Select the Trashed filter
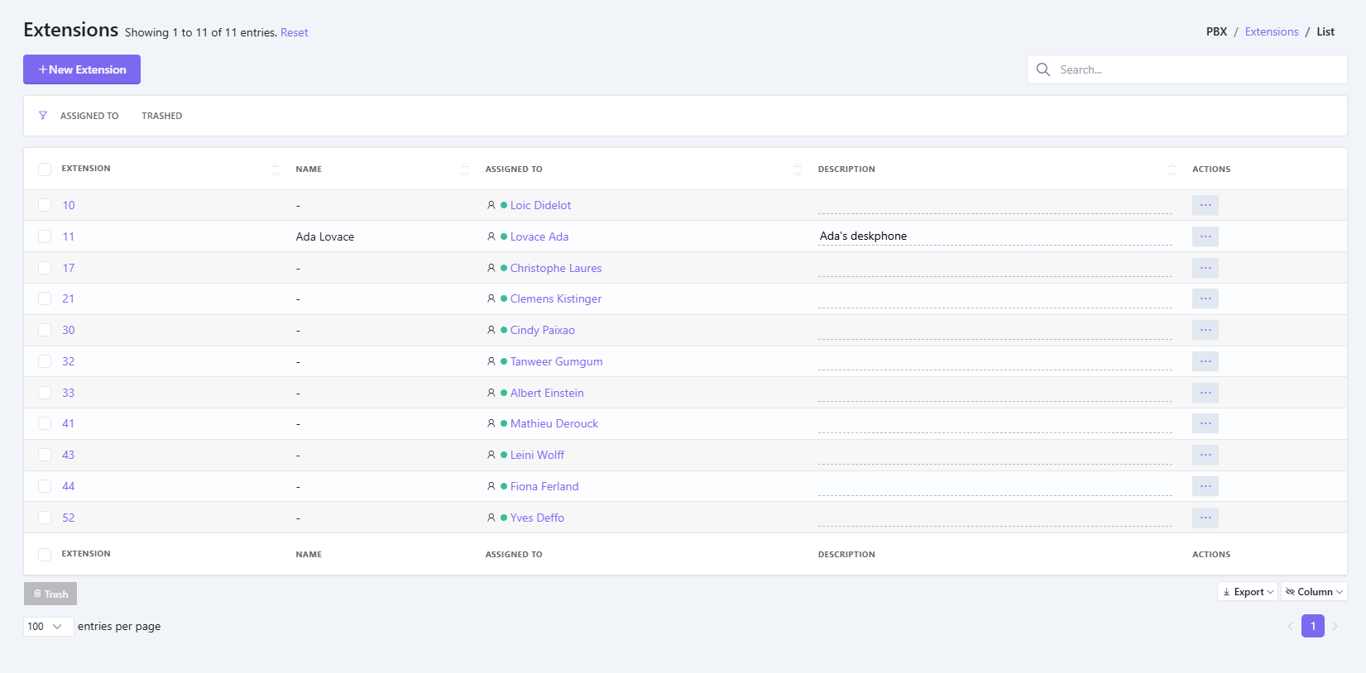The width and height of the screenshot is (1366, 673). point(162,116)
